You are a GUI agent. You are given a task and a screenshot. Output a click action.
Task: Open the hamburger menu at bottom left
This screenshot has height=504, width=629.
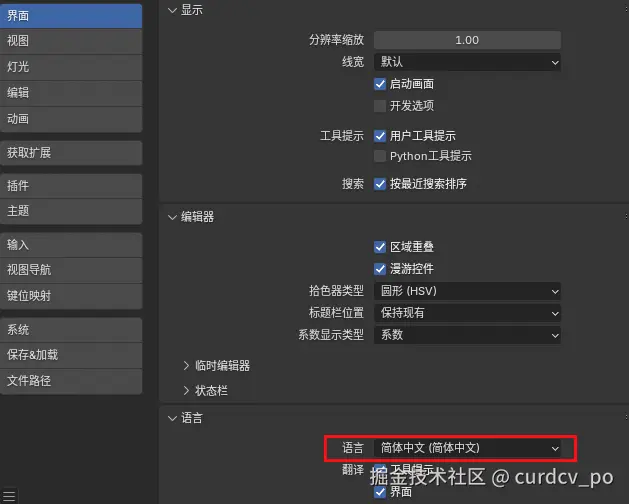(9, 496)
